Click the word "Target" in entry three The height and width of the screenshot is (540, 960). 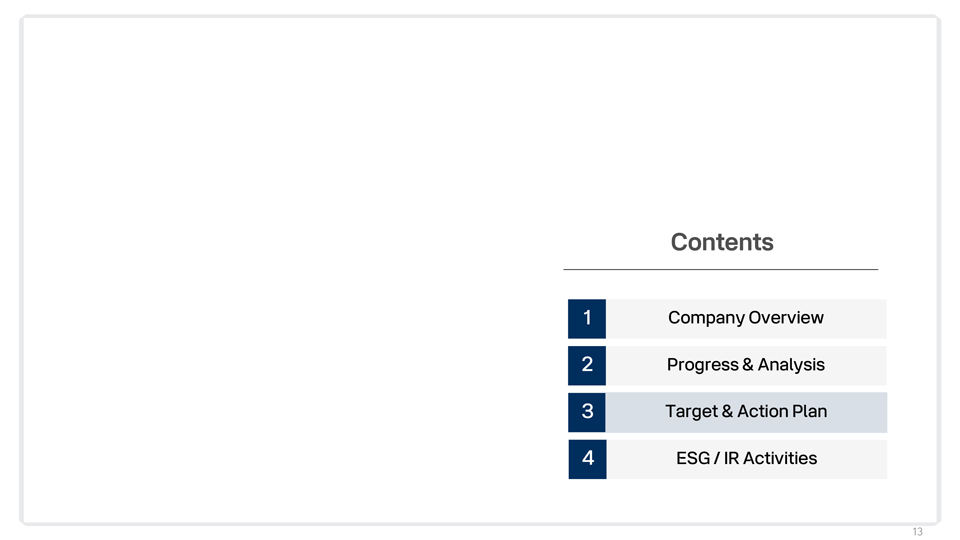tap(691, 412)
